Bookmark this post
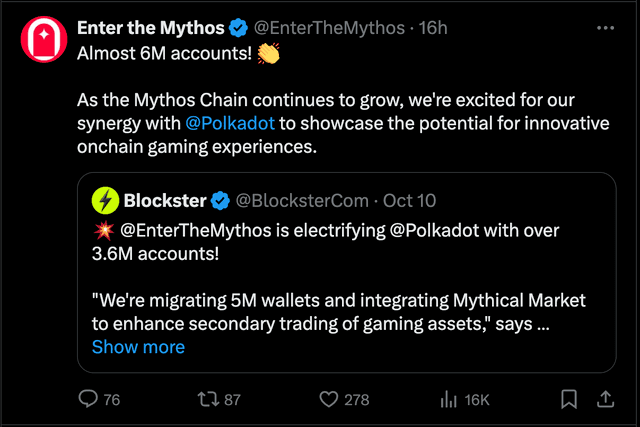This screenshot has height=427, width=640. (x=568, y=399)
